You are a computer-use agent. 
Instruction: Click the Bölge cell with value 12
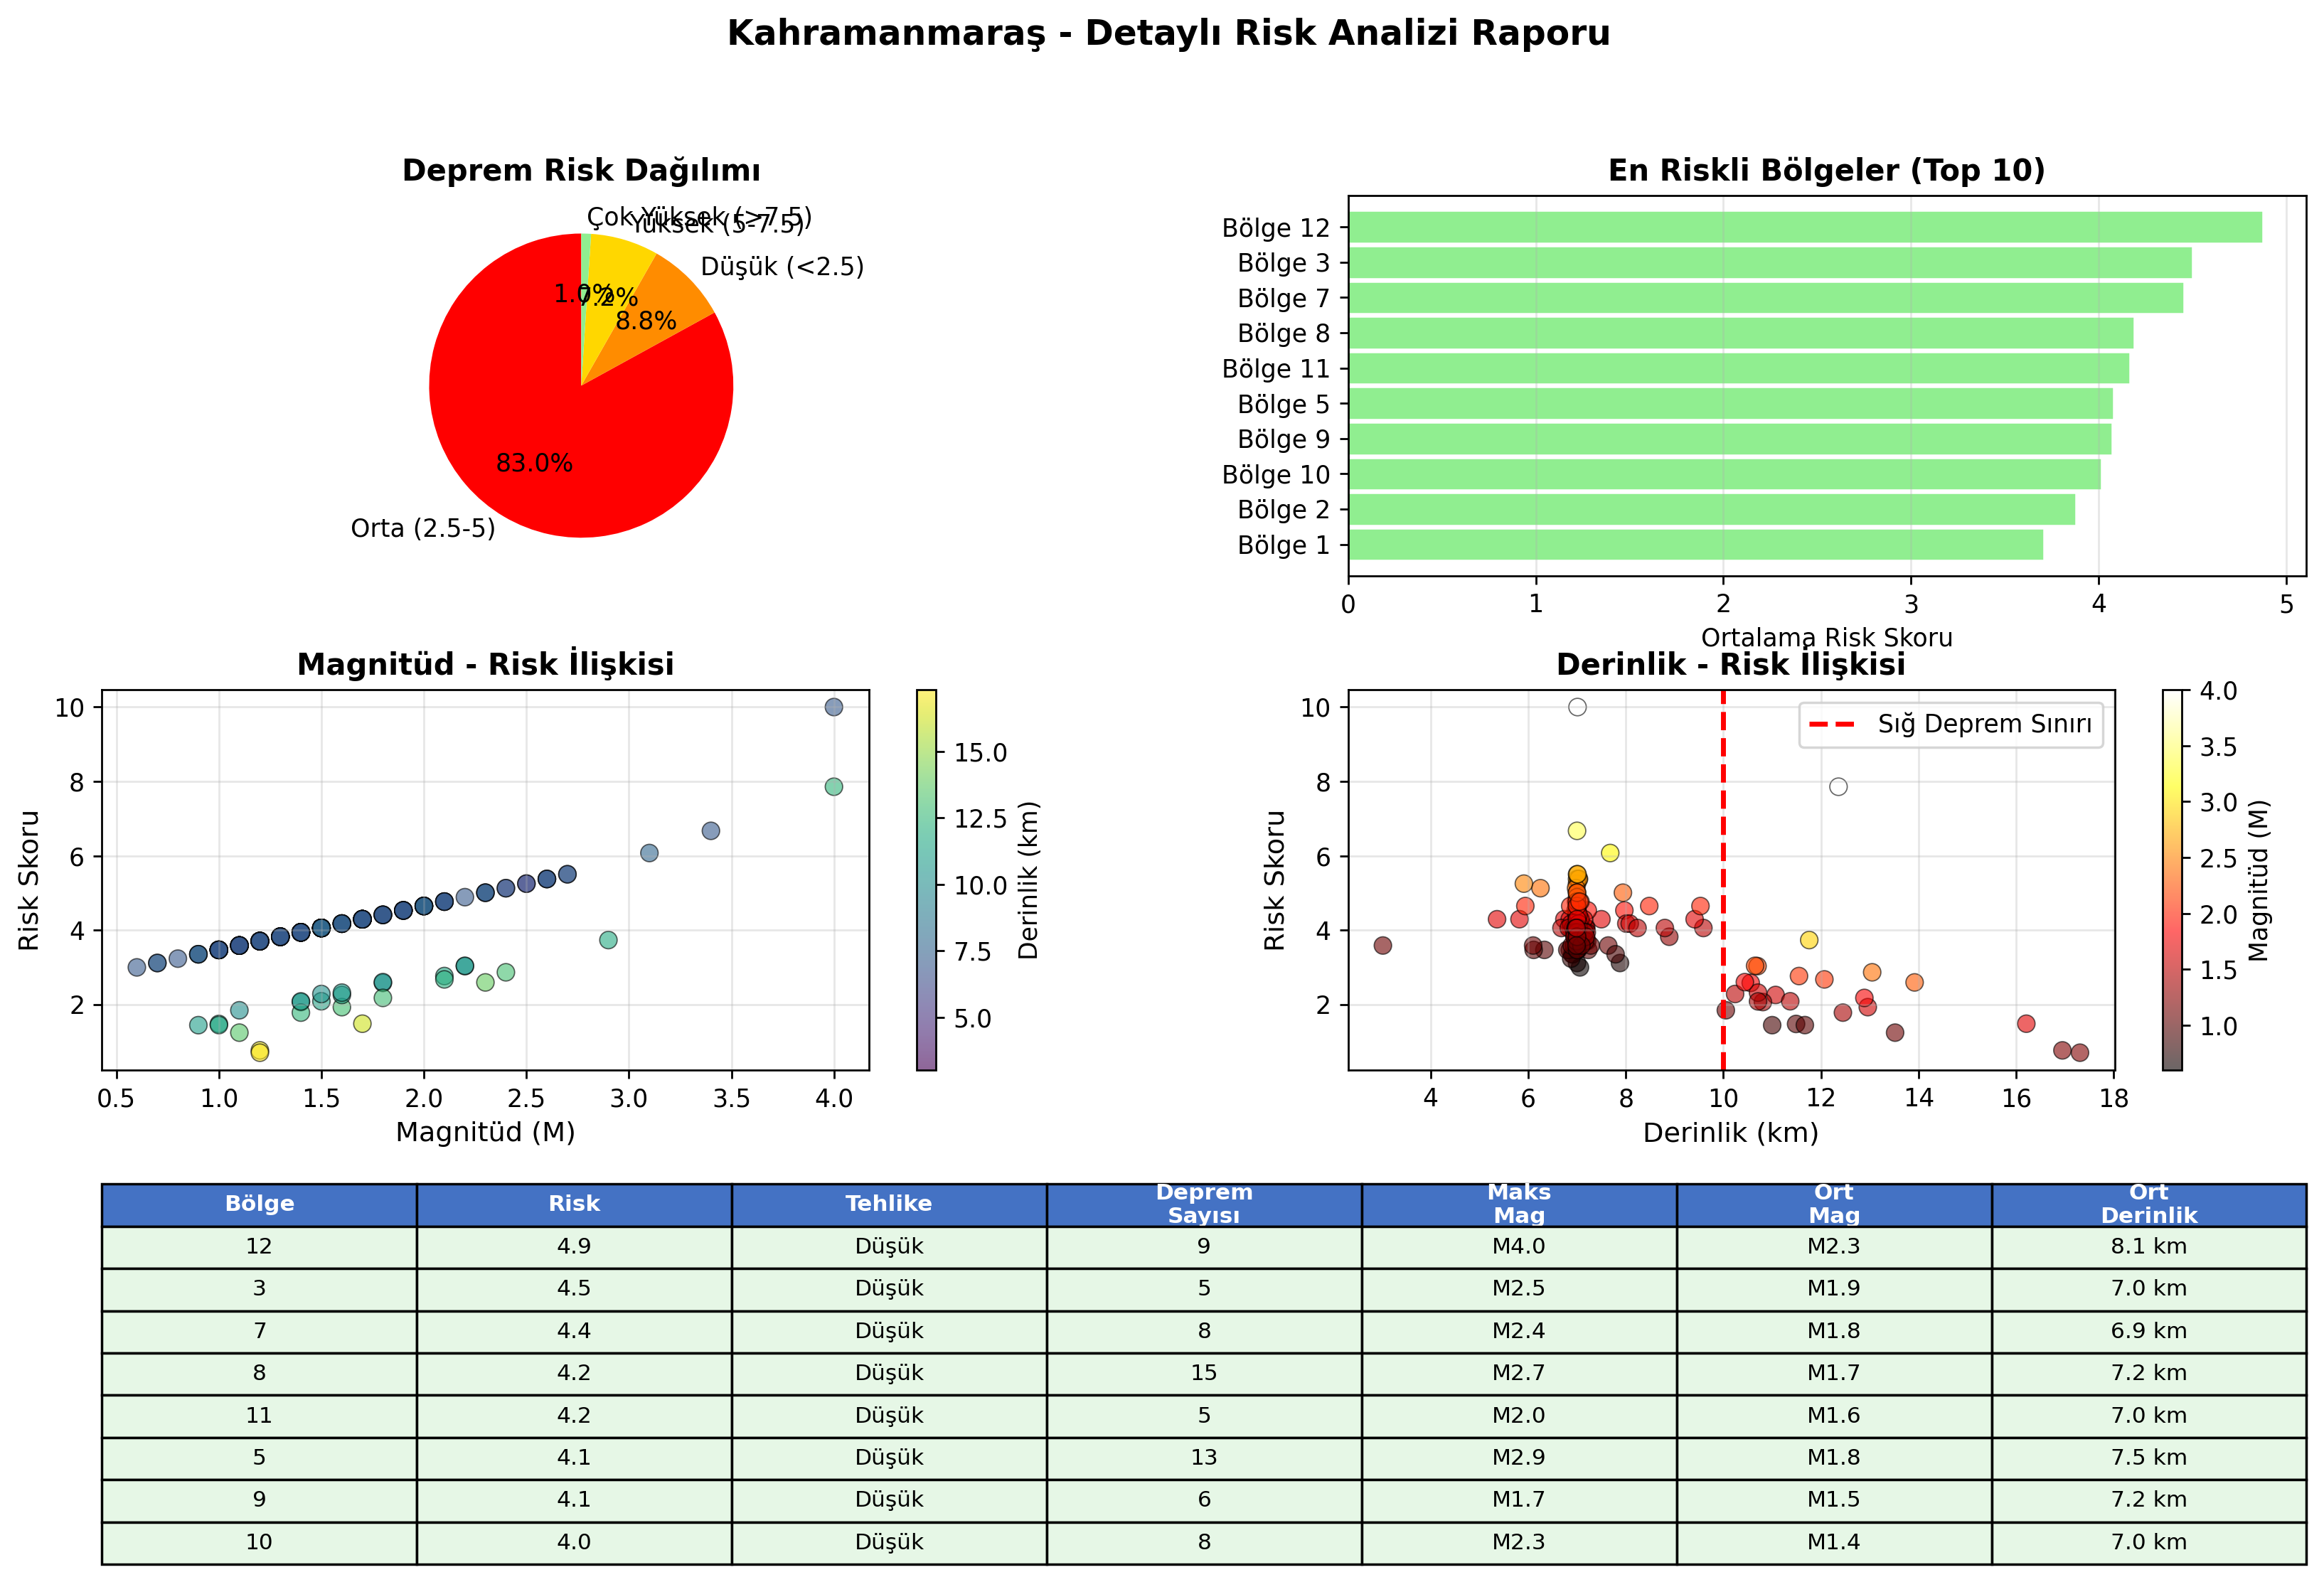(259, 1247)
